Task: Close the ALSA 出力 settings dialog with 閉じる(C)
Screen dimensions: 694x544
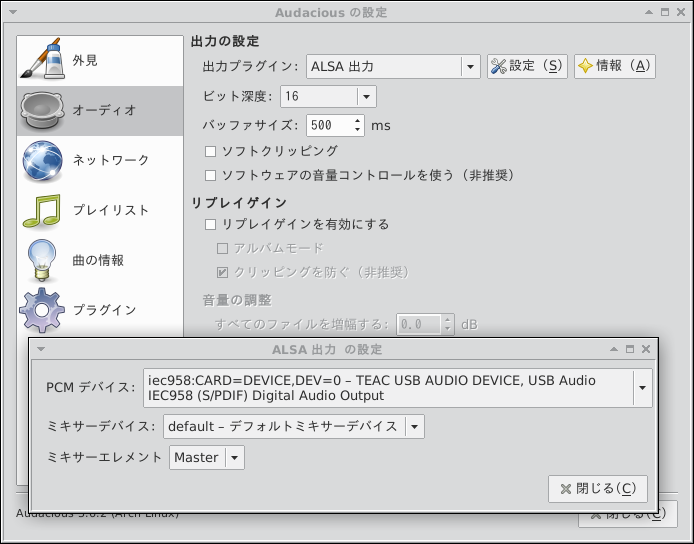Action: point(598,489)
